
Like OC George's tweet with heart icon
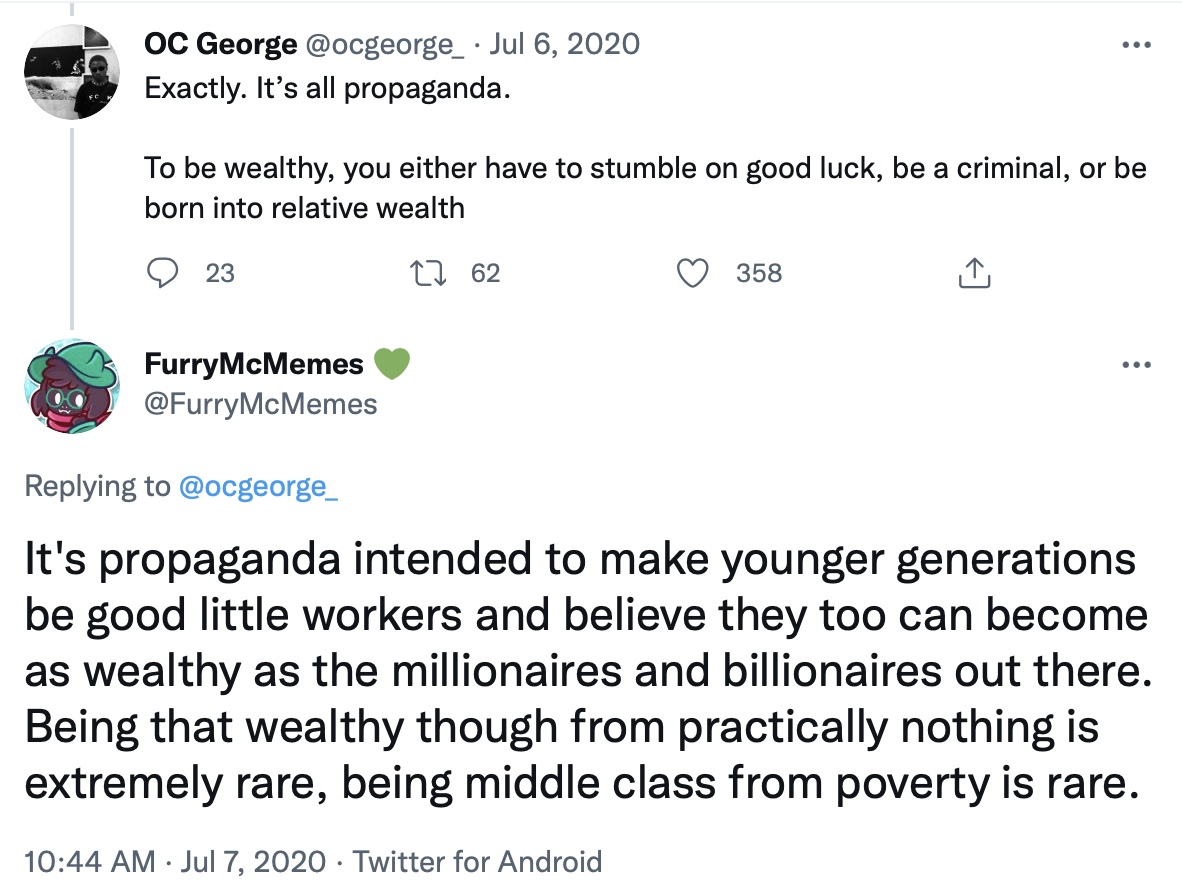[x=692, y=273]
